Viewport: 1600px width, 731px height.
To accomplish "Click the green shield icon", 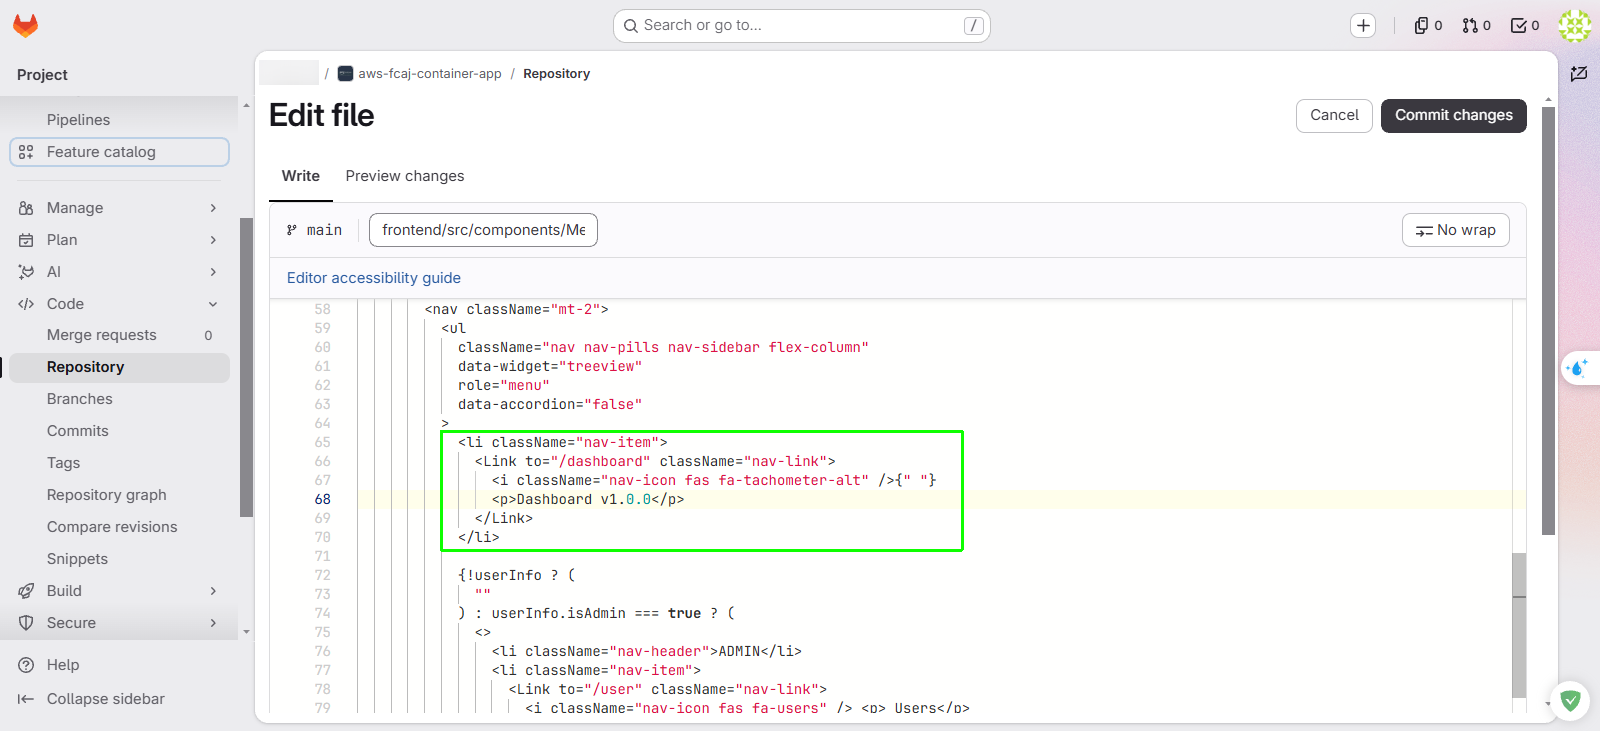I will point(1570,701).
